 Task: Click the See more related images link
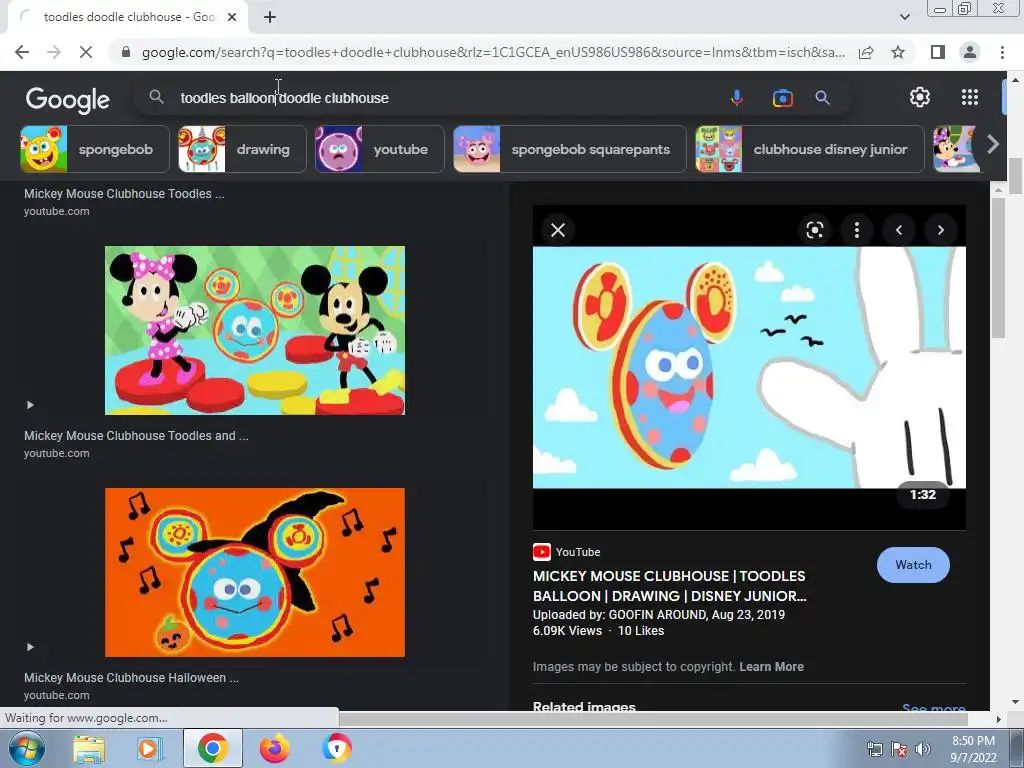[x=933, y=708]
